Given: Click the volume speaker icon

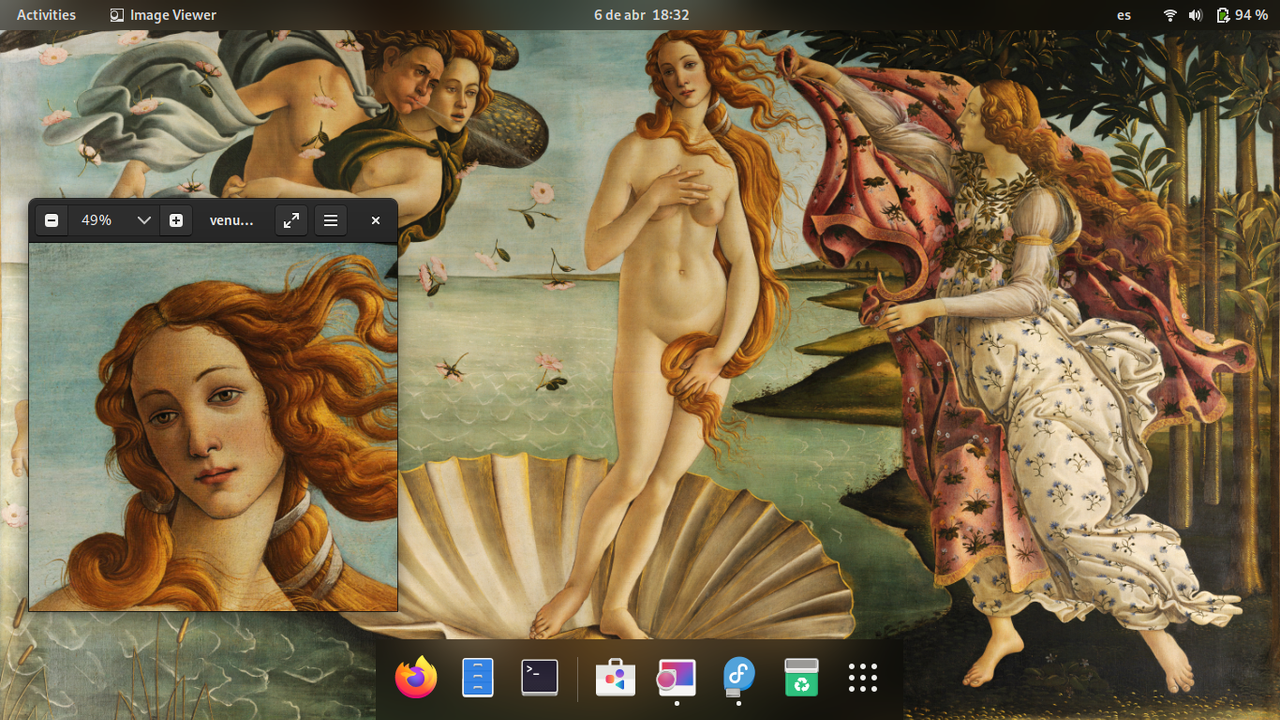Looking at the screenshot, I should coord(1196,15).
